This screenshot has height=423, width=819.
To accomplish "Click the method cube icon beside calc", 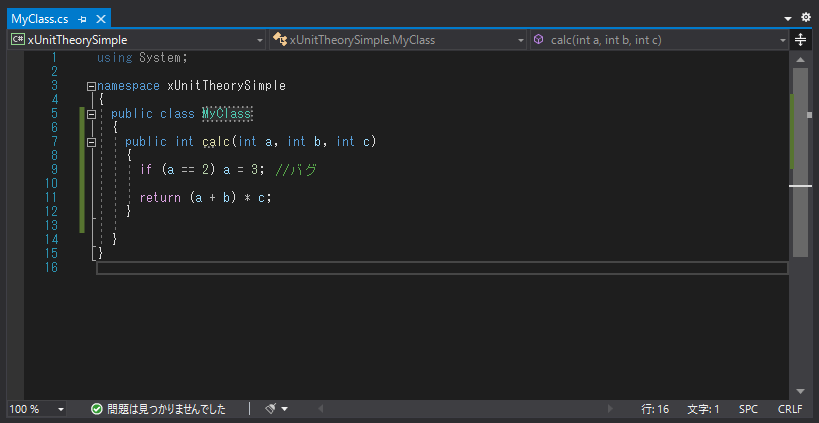I will tap(539, 40).
